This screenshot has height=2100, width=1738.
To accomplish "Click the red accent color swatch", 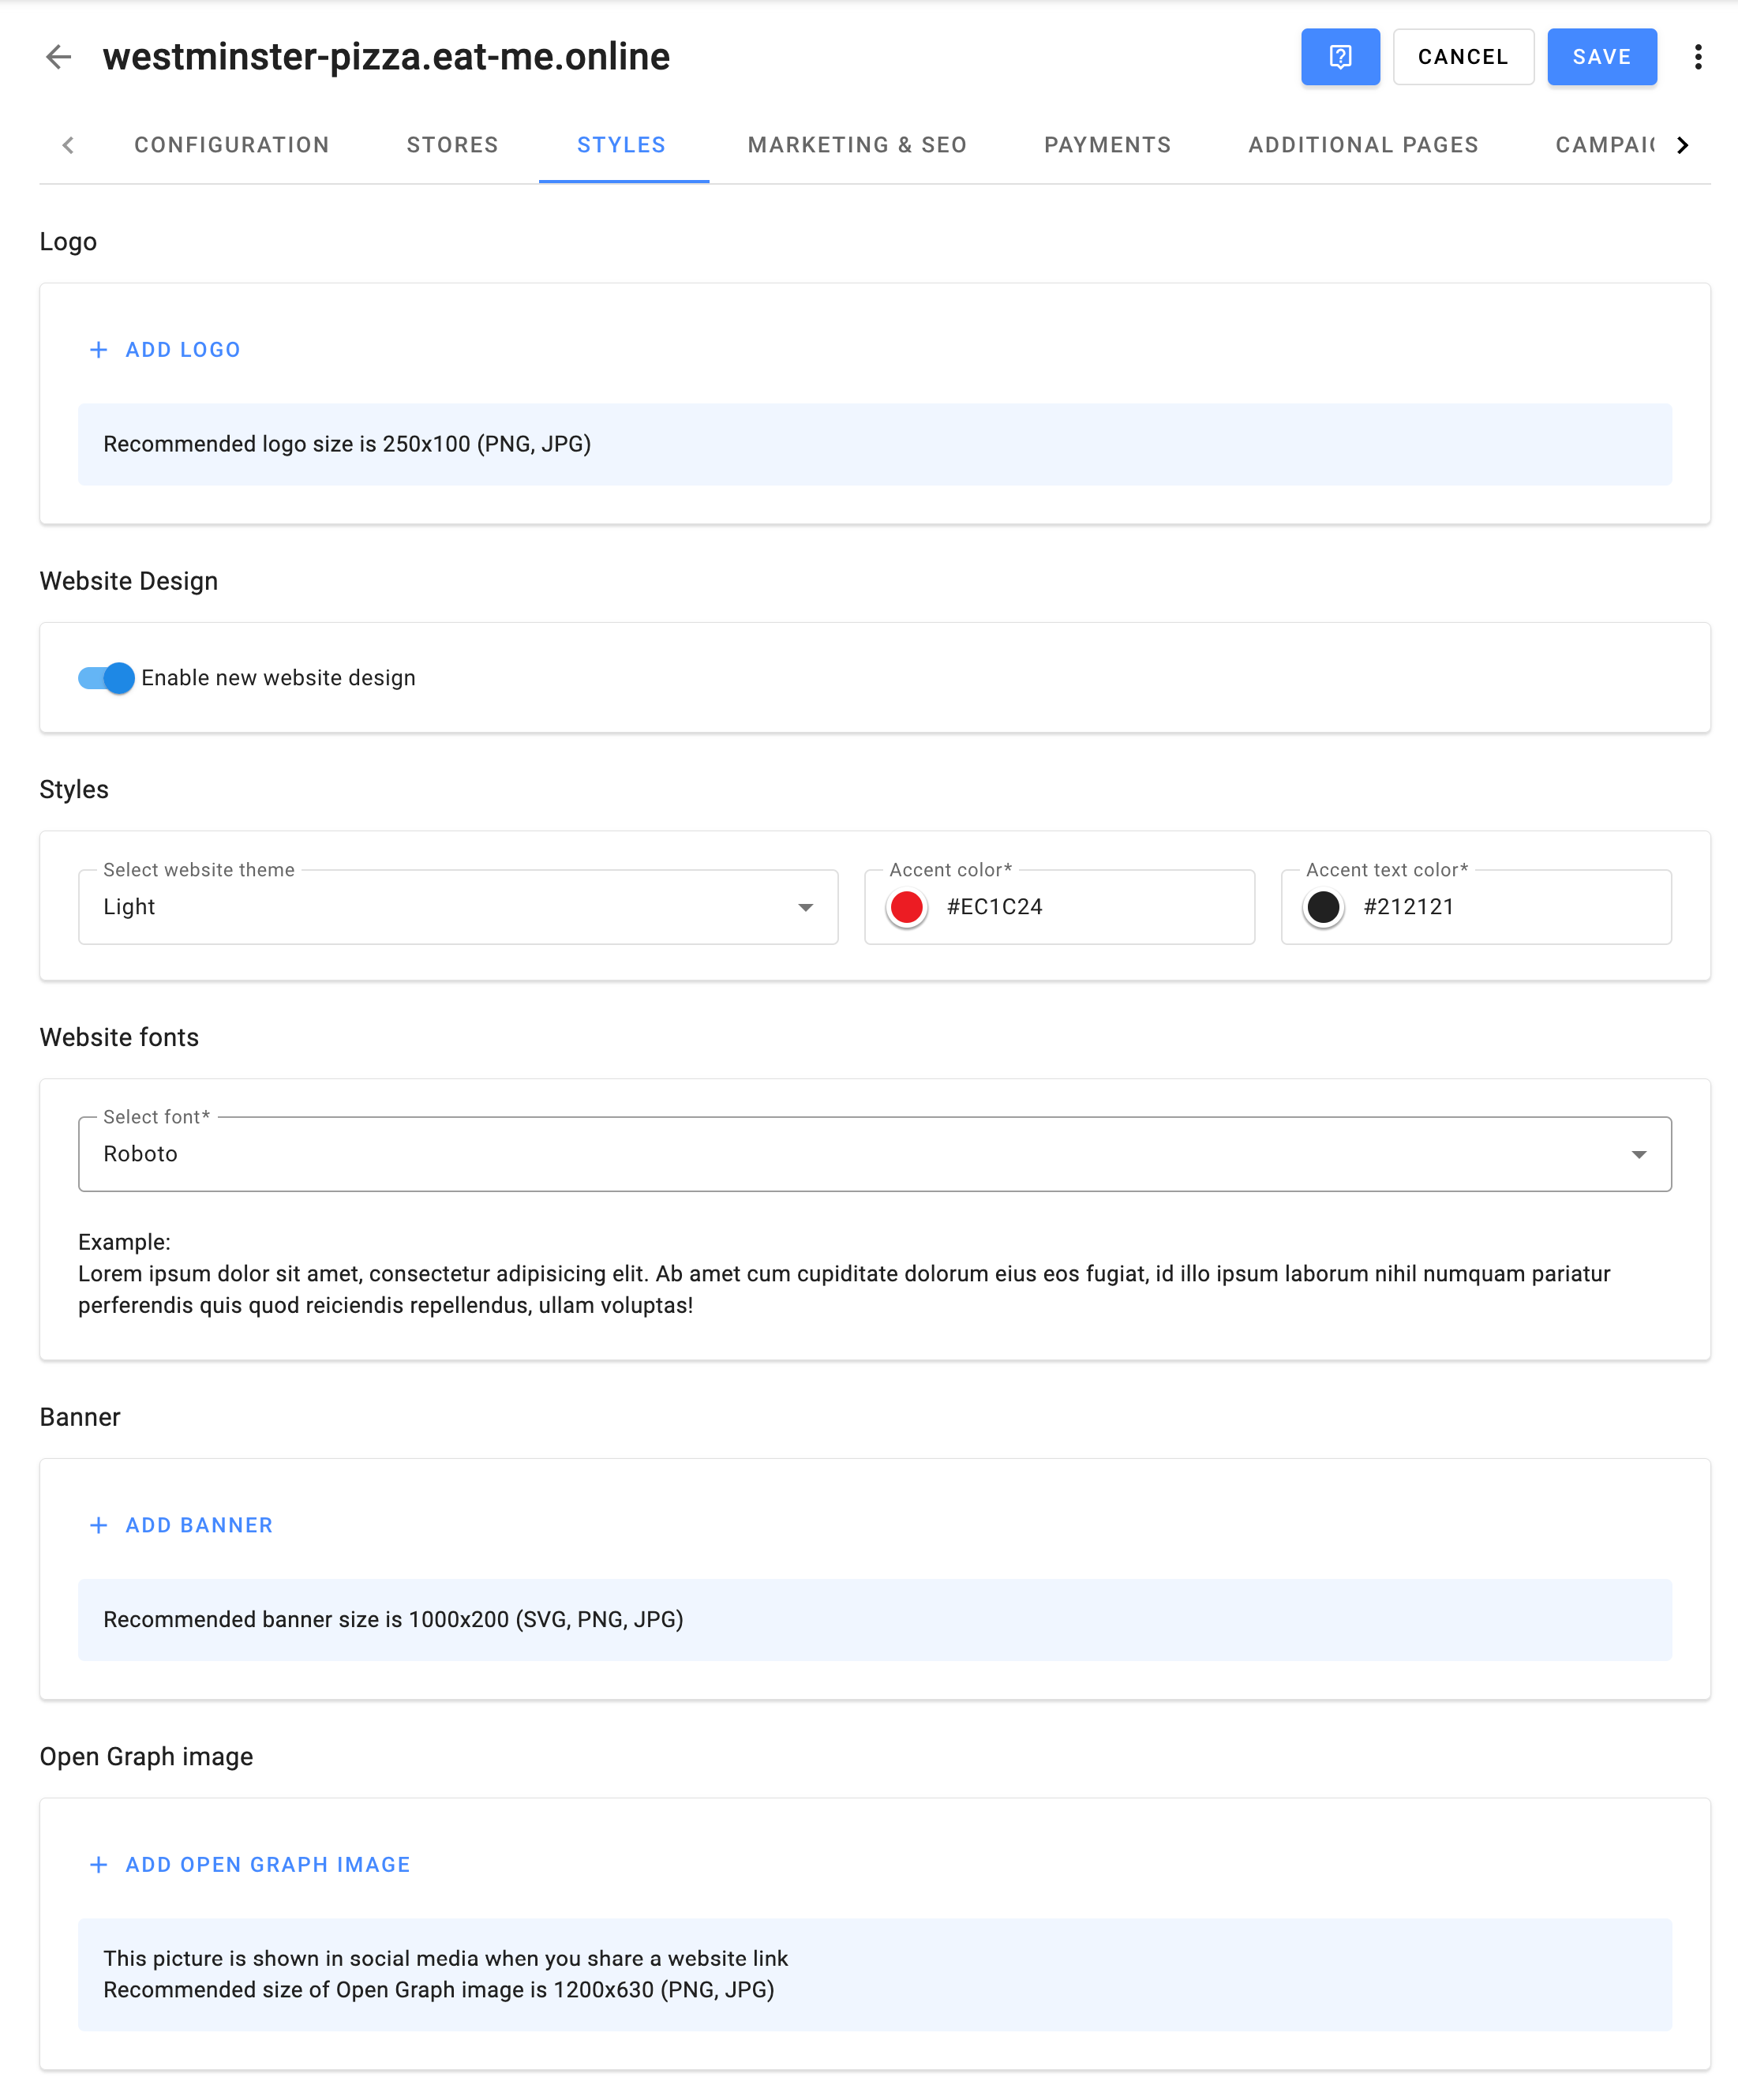I will click(x=906, y=907).
